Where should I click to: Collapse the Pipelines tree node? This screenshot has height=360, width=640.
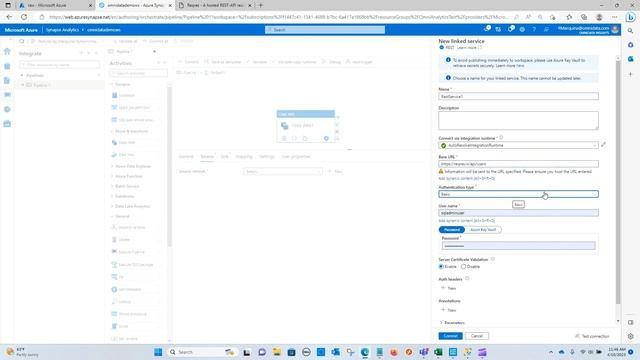point(22,76)
